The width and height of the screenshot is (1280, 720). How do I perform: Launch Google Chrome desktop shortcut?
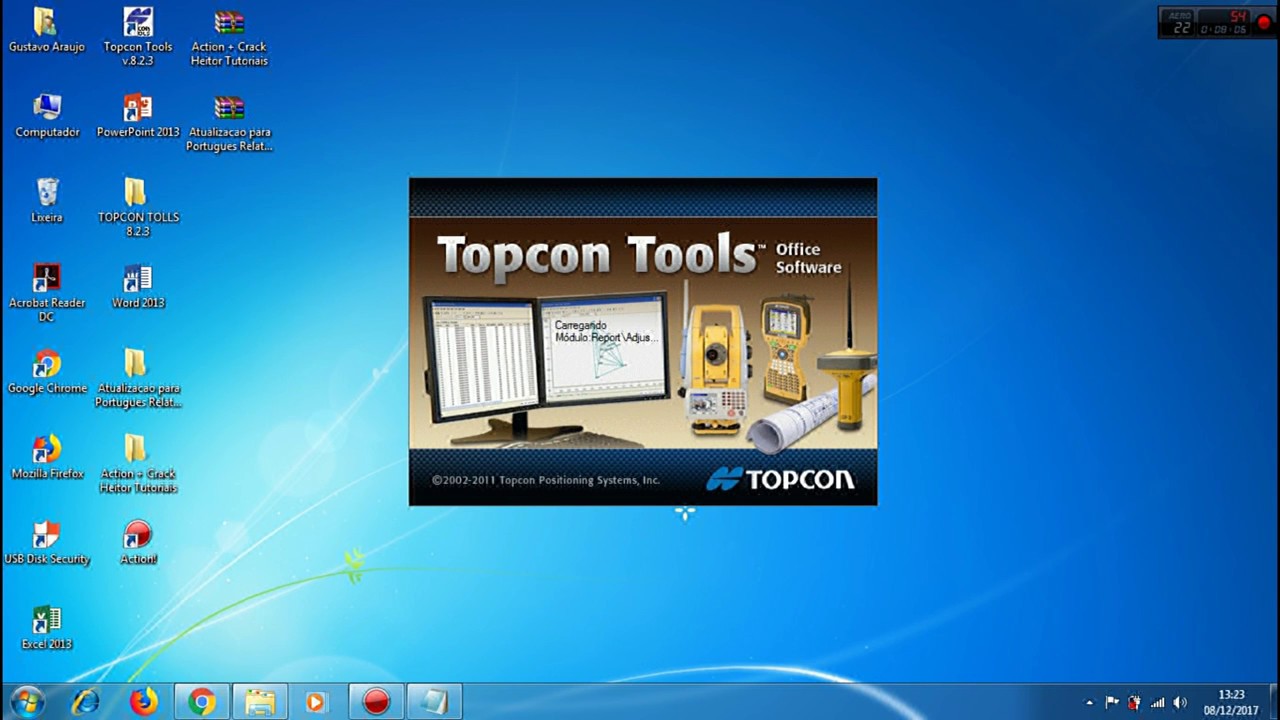(x=47, y=372)
